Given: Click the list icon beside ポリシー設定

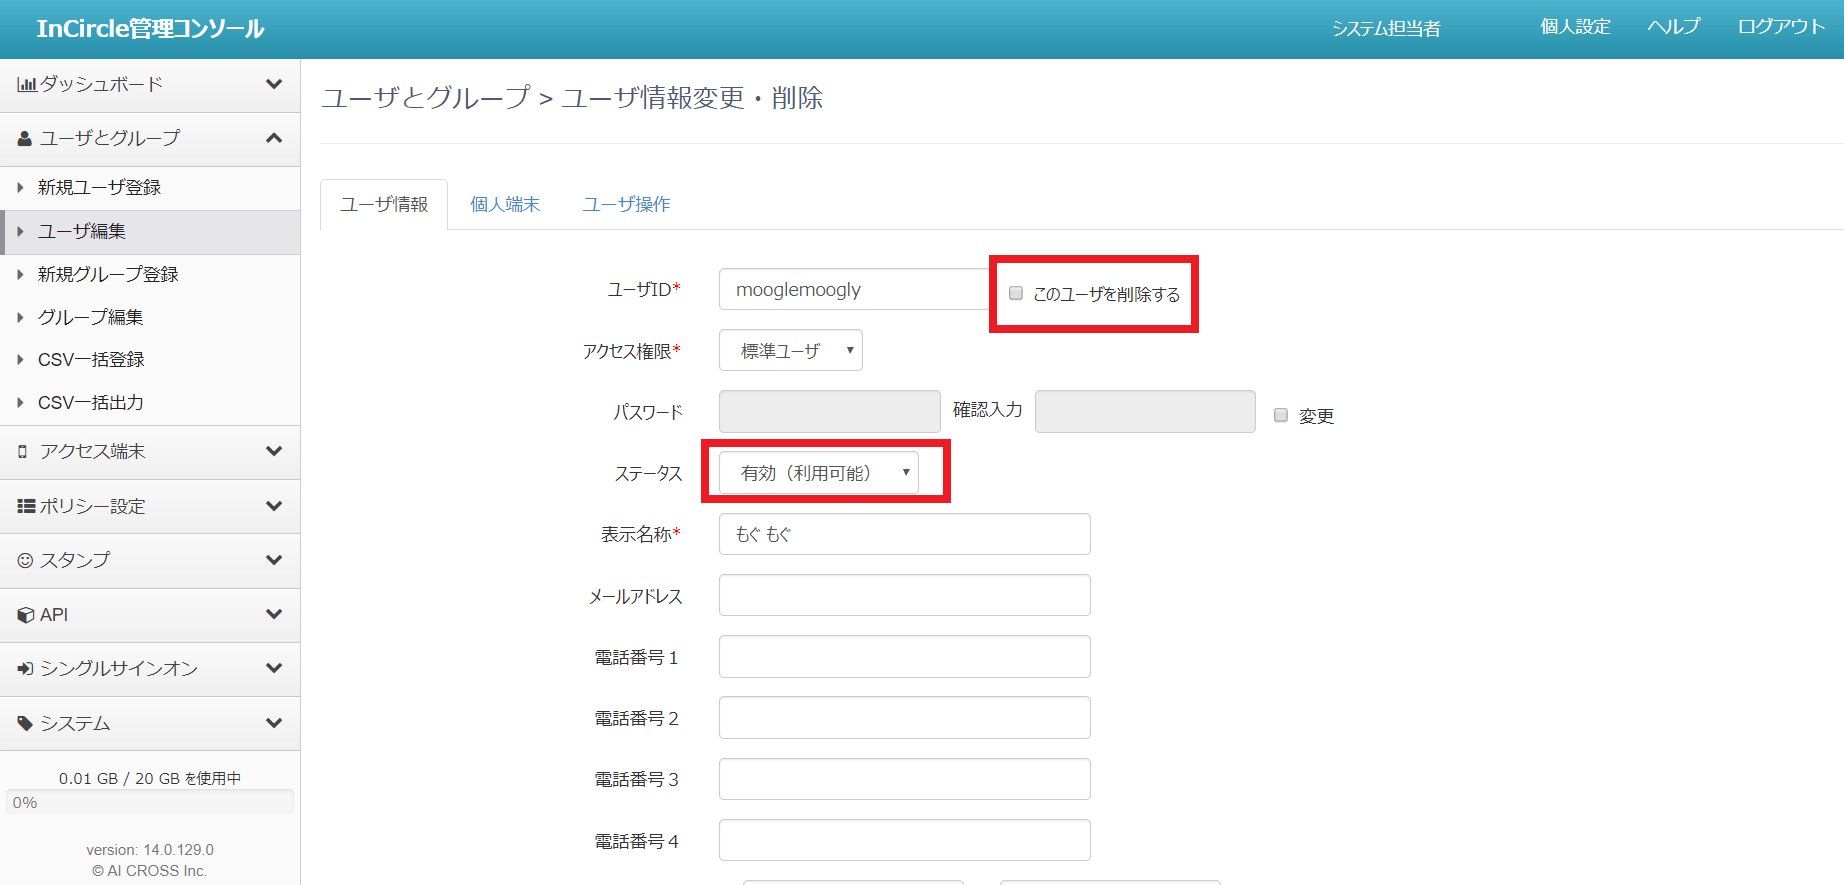Looking at the screenshot, I should [x=26, y=506].
